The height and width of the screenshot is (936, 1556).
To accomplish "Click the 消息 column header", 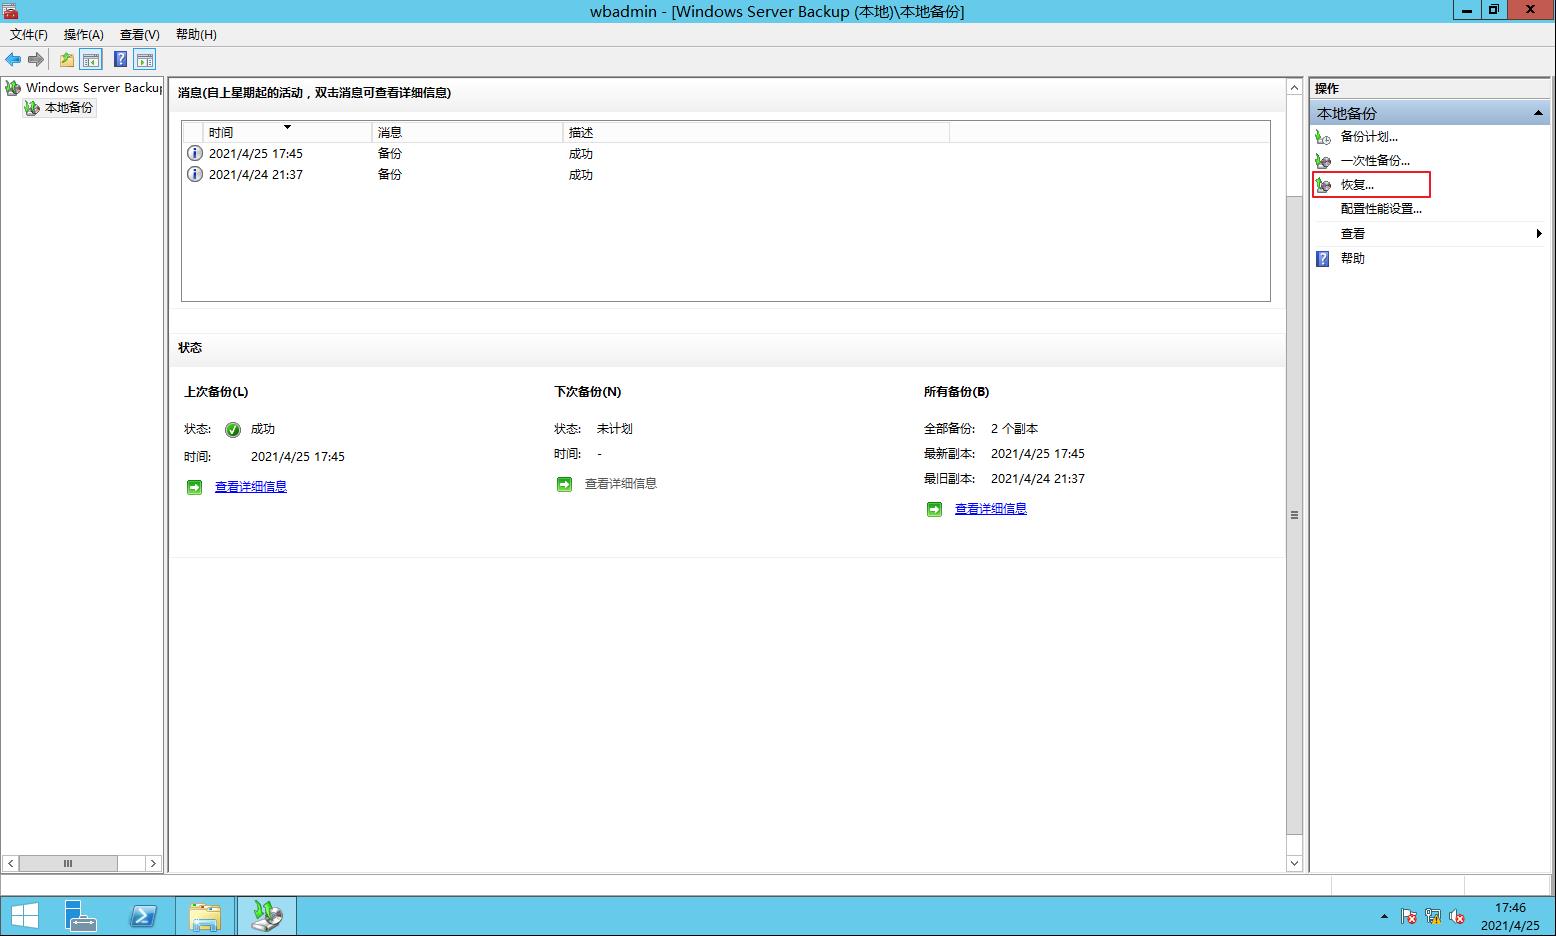I will pyautogui.click(x=467, y=132).
